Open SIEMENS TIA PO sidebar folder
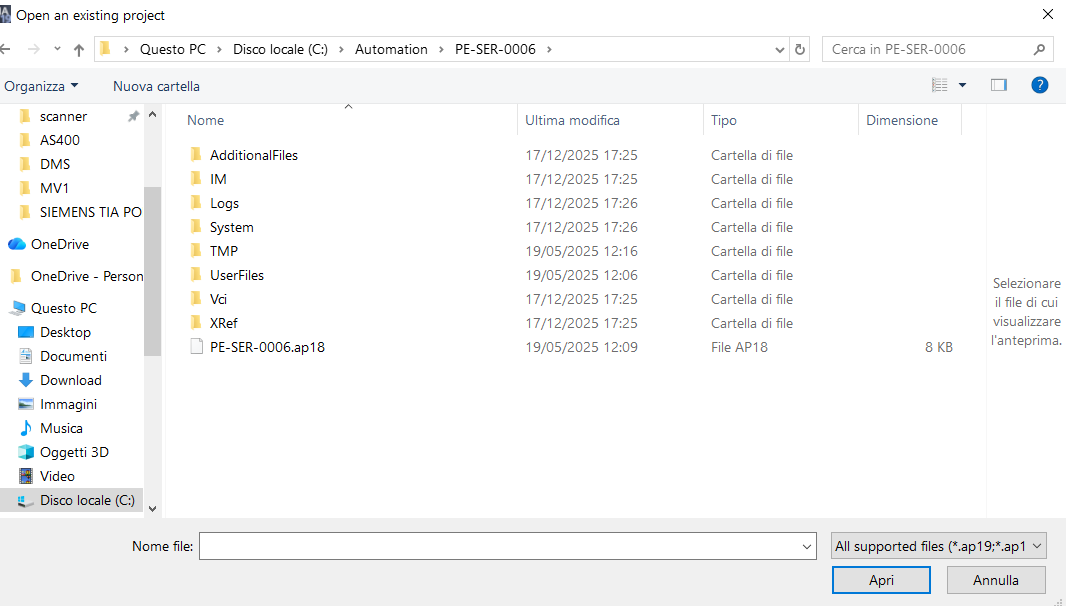 click(90, 212)
